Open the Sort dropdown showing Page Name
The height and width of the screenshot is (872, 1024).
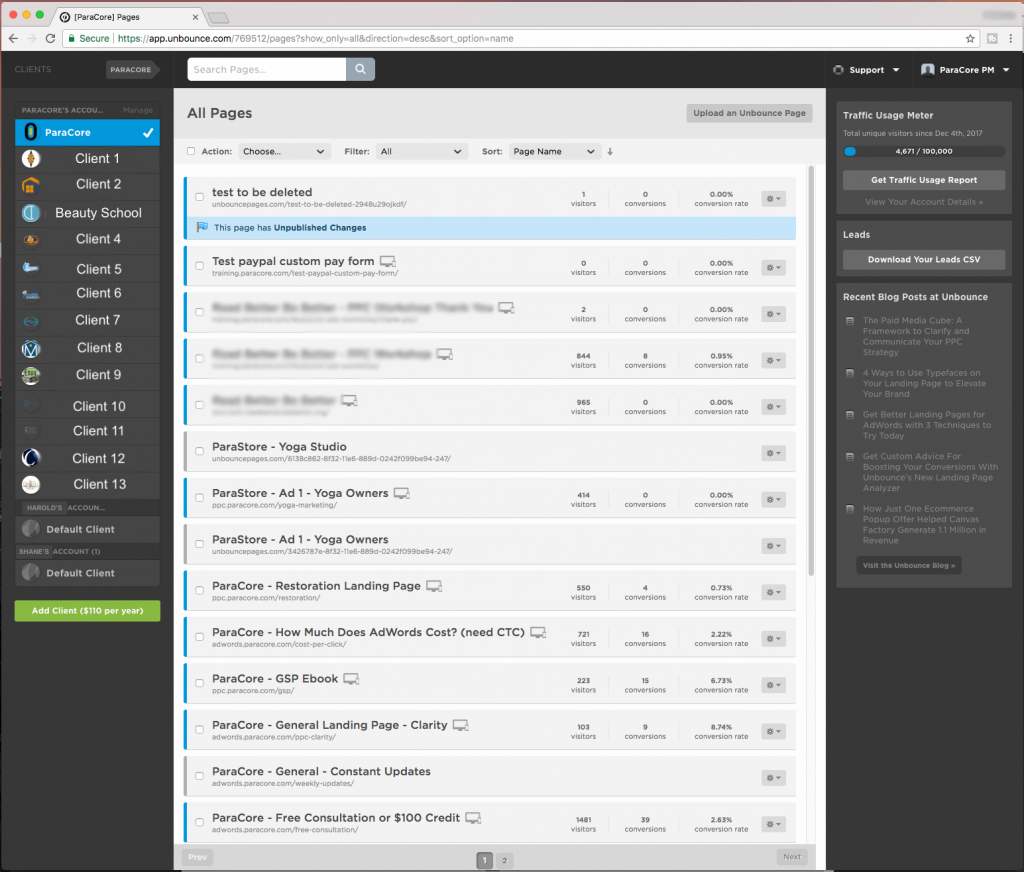(554, 152)
